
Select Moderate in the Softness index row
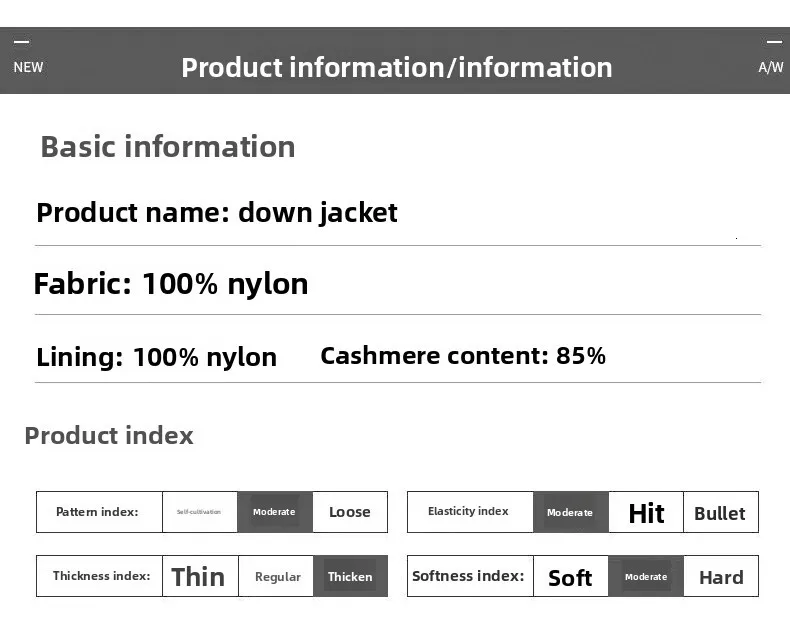pyautogui.click(x=646, y=576)
